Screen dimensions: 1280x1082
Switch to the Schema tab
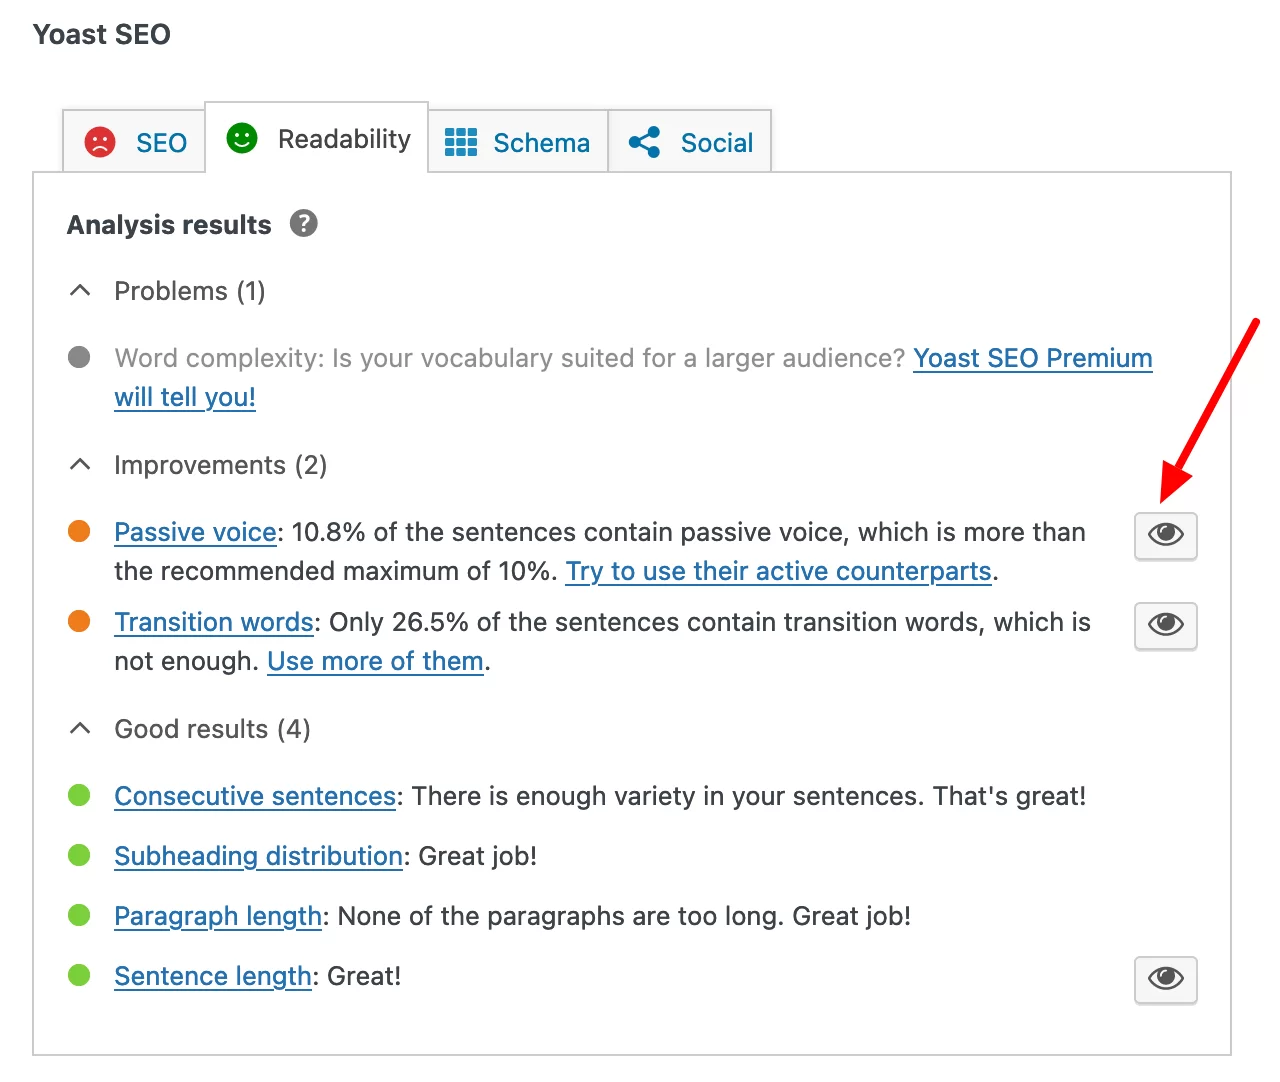(518, 142)
